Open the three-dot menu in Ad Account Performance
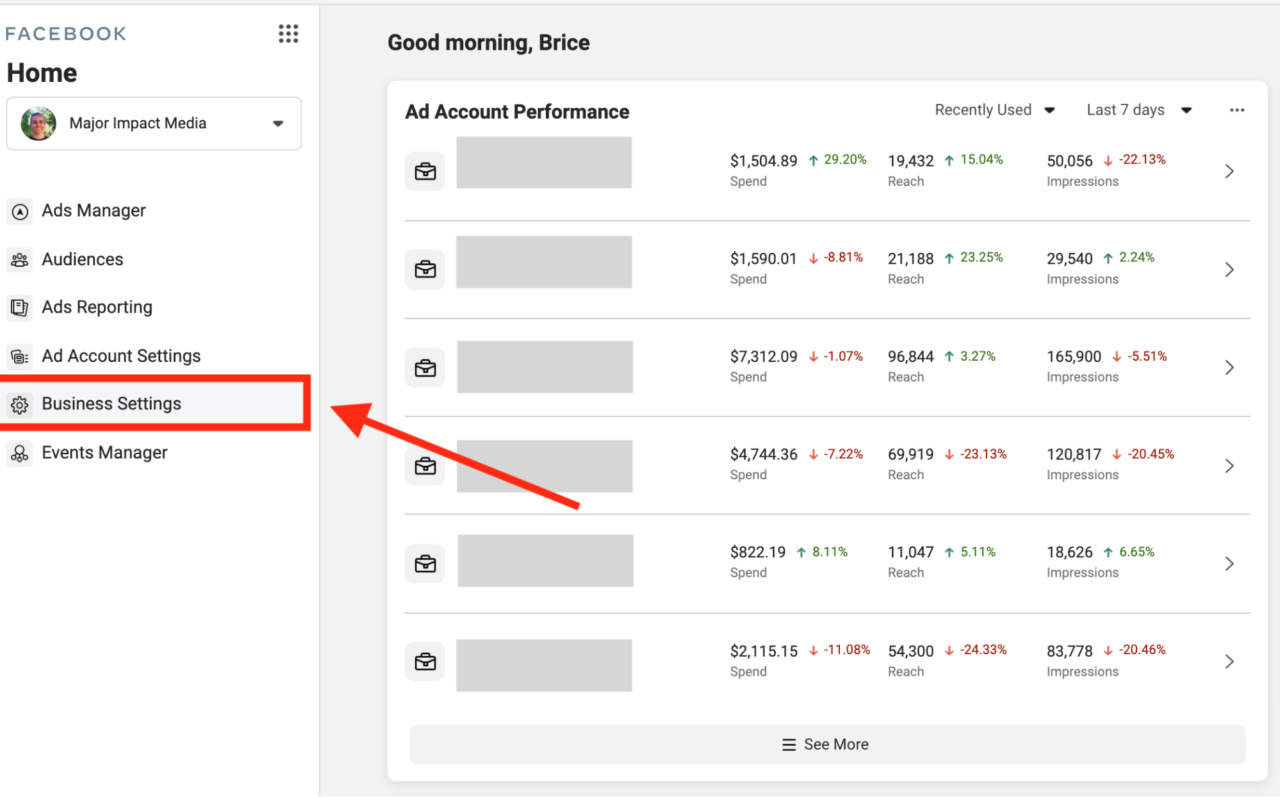The image size is (1280, 797). click(1237, 110)
